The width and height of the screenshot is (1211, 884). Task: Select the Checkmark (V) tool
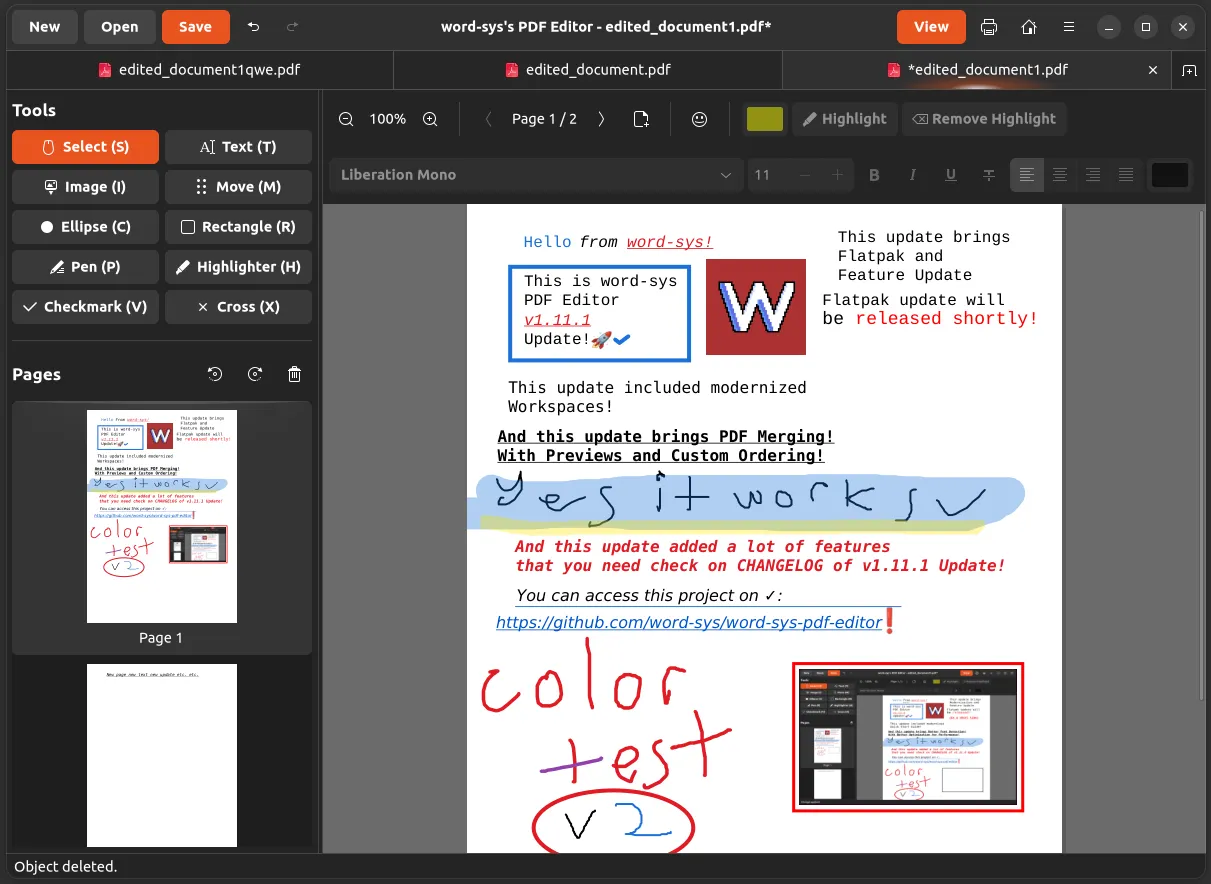pyautogui.click(x=86, y=307)
